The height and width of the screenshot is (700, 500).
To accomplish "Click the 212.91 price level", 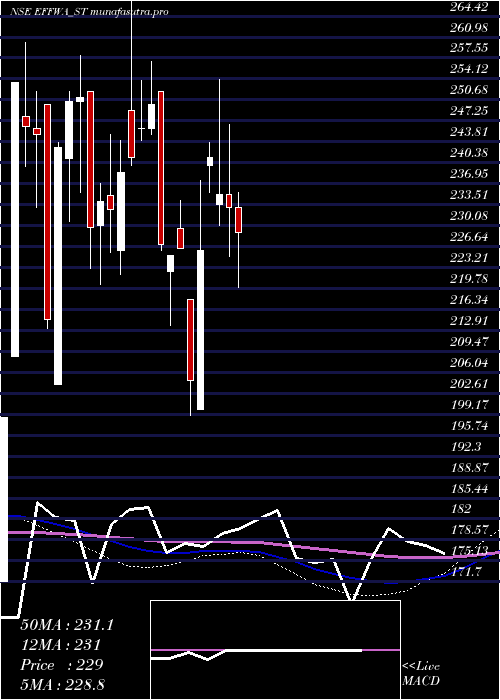I will [x=468, y=321].
